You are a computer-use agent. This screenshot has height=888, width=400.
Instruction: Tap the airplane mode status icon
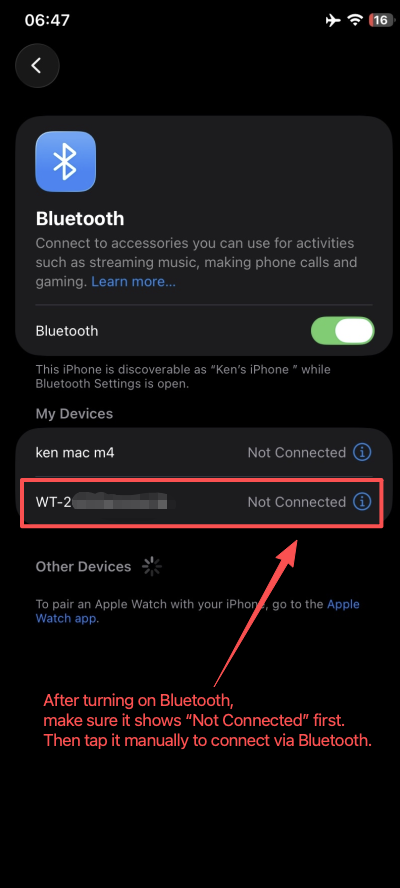coord(333,20)
